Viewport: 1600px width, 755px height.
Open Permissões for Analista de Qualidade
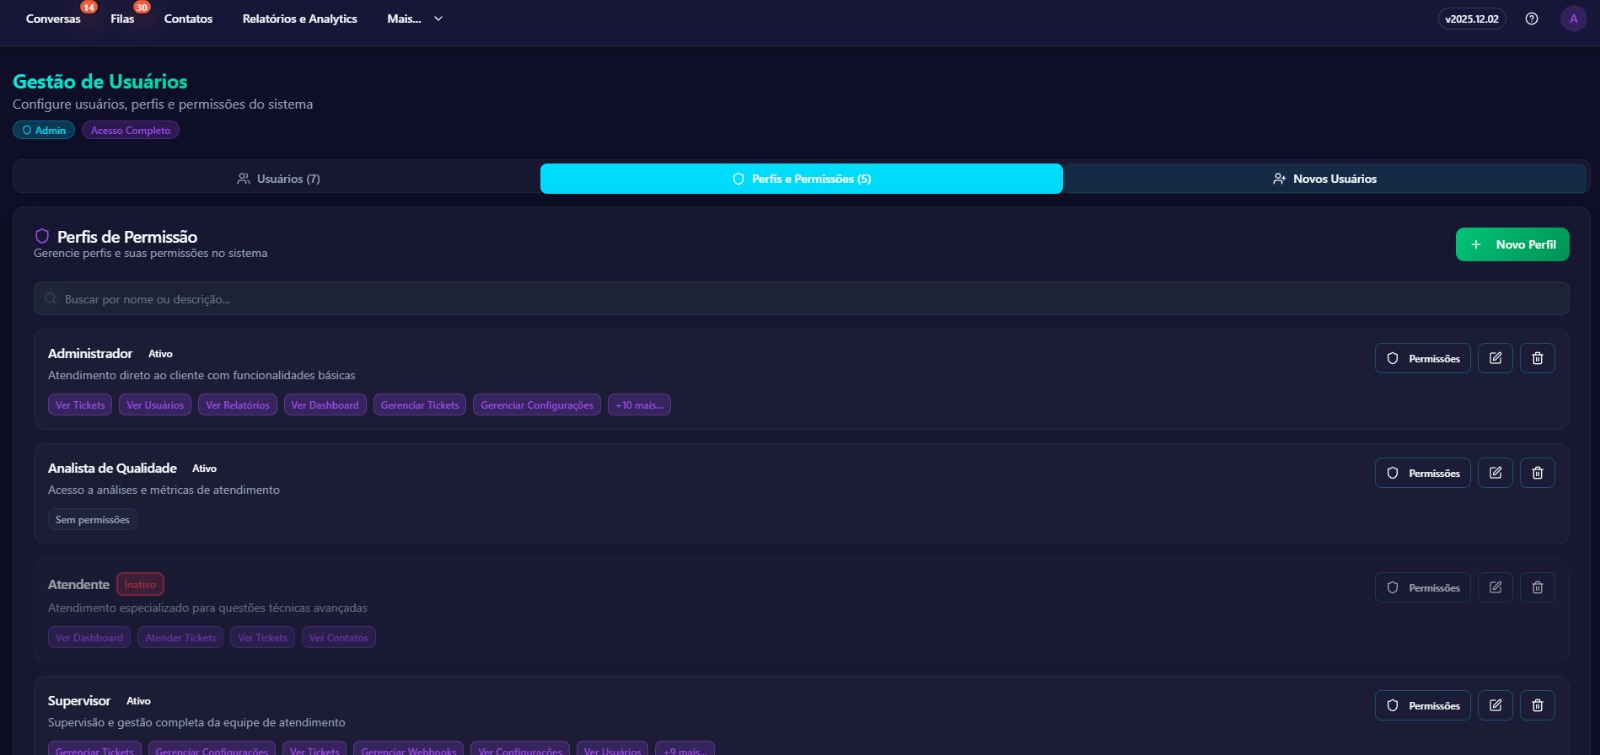[x=1422, y=473]
